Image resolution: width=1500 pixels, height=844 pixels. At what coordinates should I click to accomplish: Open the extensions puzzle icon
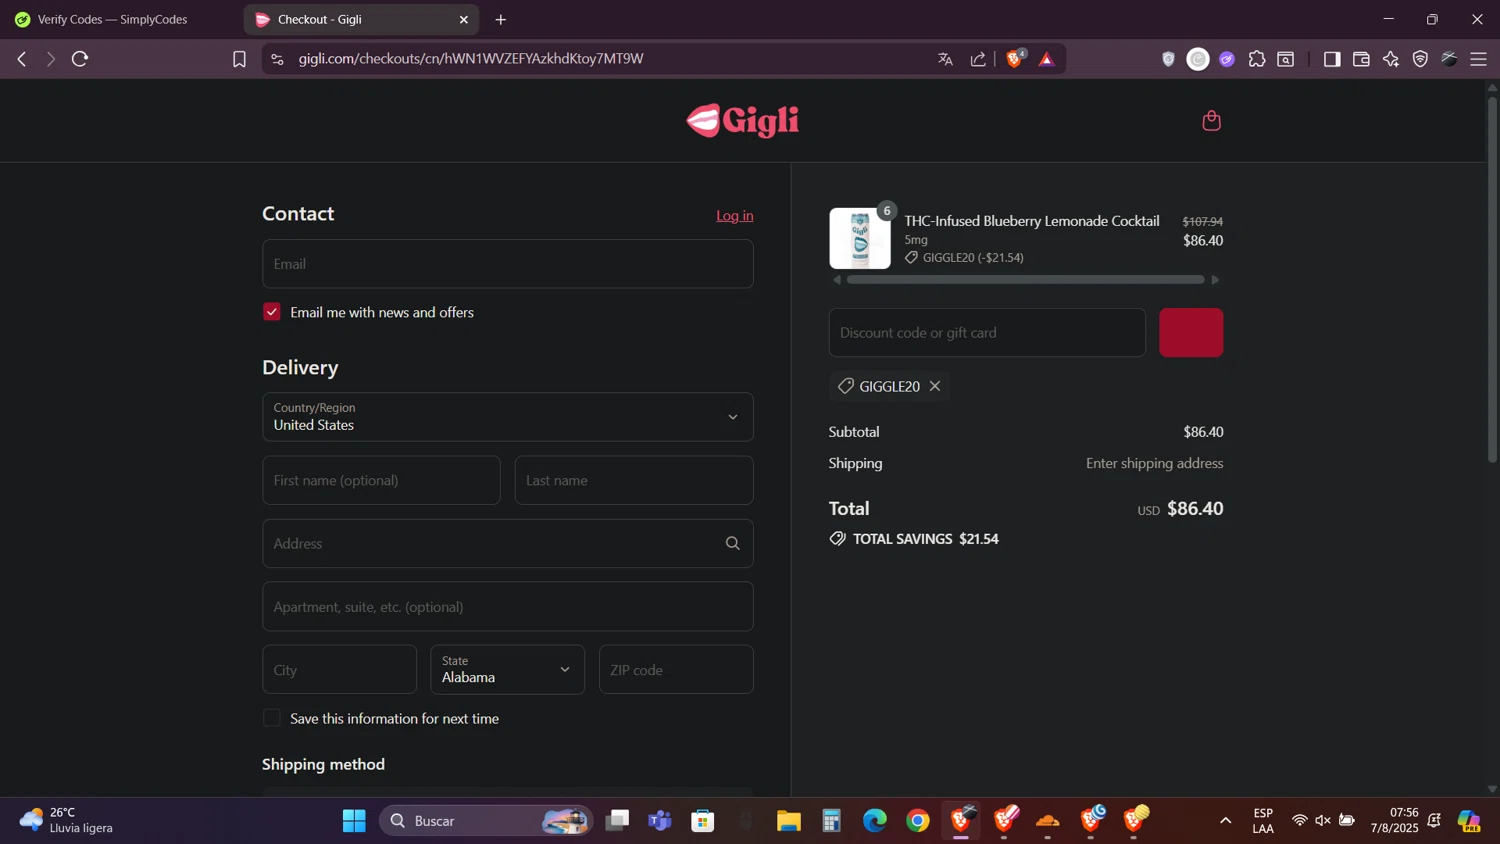click(x=1257, y=59)
